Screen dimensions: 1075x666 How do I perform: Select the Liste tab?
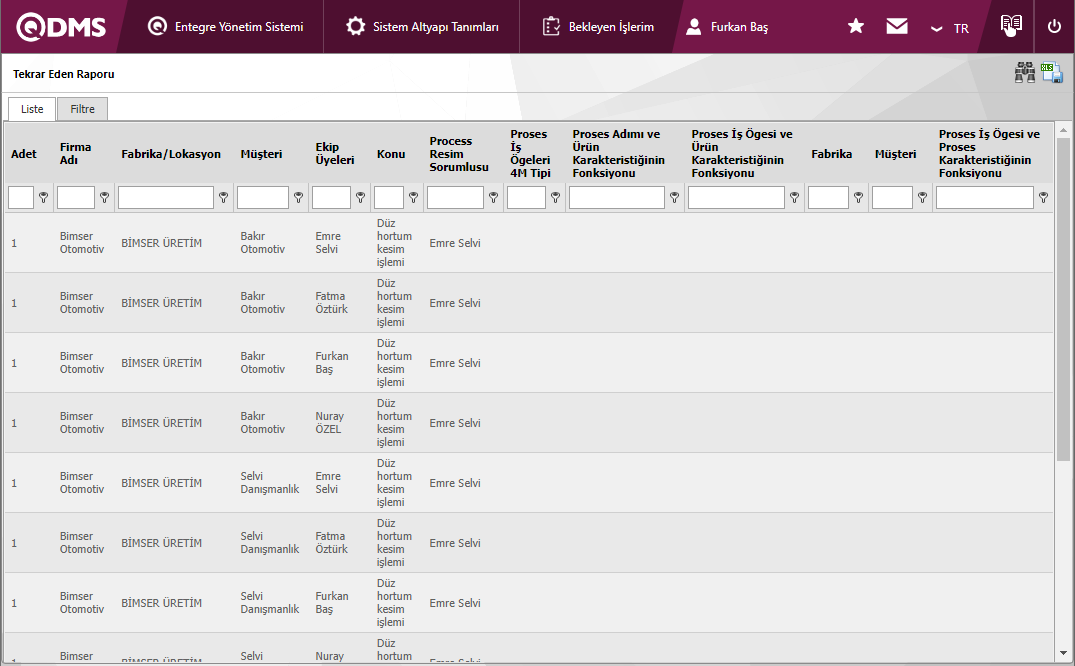pyautogui.click(x=32, y=109)
